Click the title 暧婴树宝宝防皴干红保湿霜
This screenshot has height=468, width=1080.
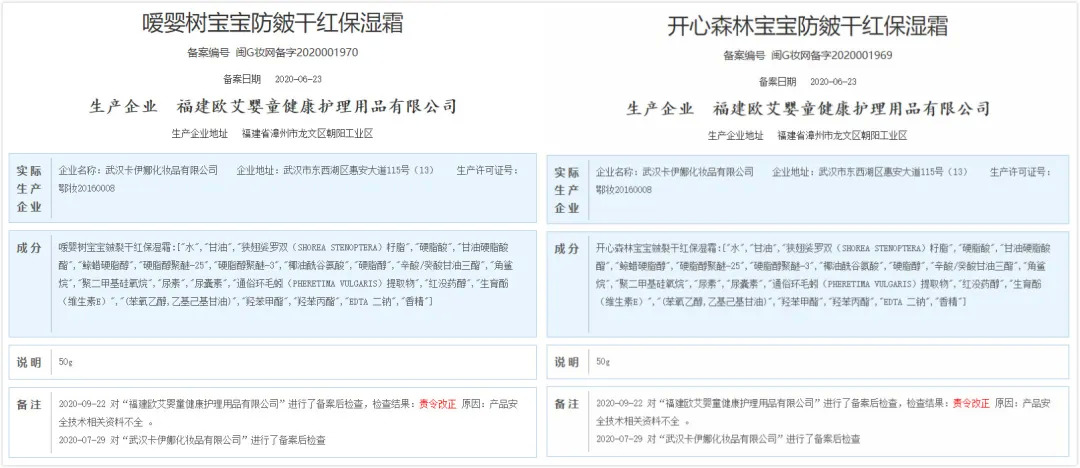pos(273,23)
